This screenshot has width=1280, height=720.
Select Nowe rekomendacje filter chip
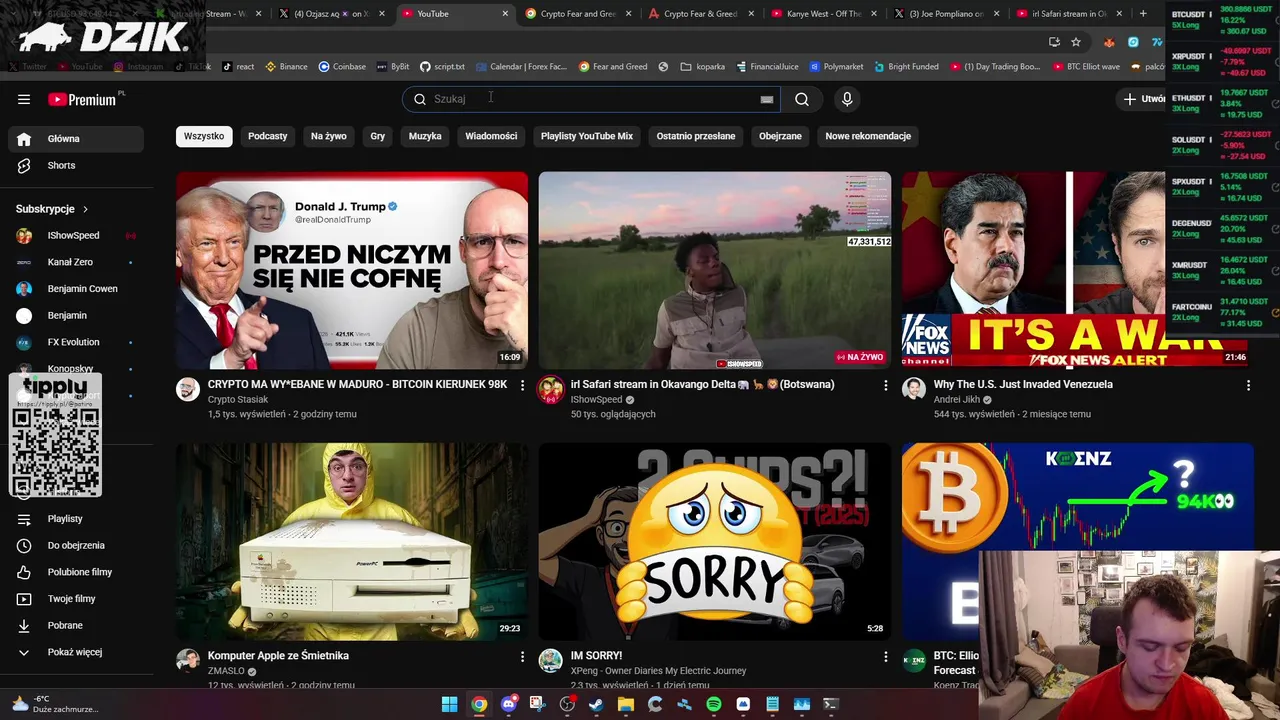point(868,136)
